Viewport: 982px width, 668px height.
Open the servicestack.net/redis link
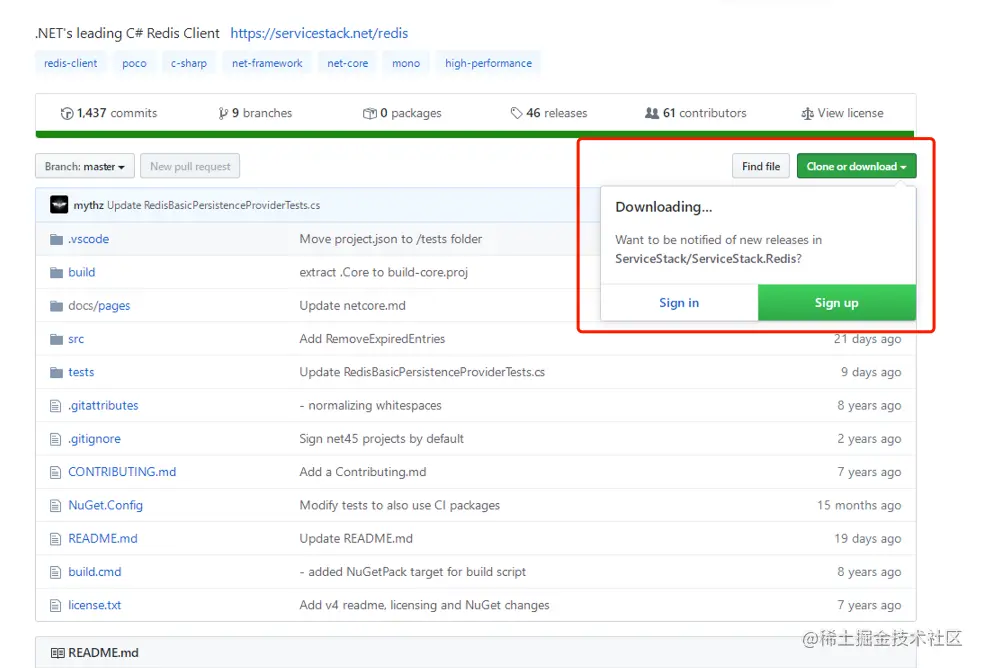319,33
